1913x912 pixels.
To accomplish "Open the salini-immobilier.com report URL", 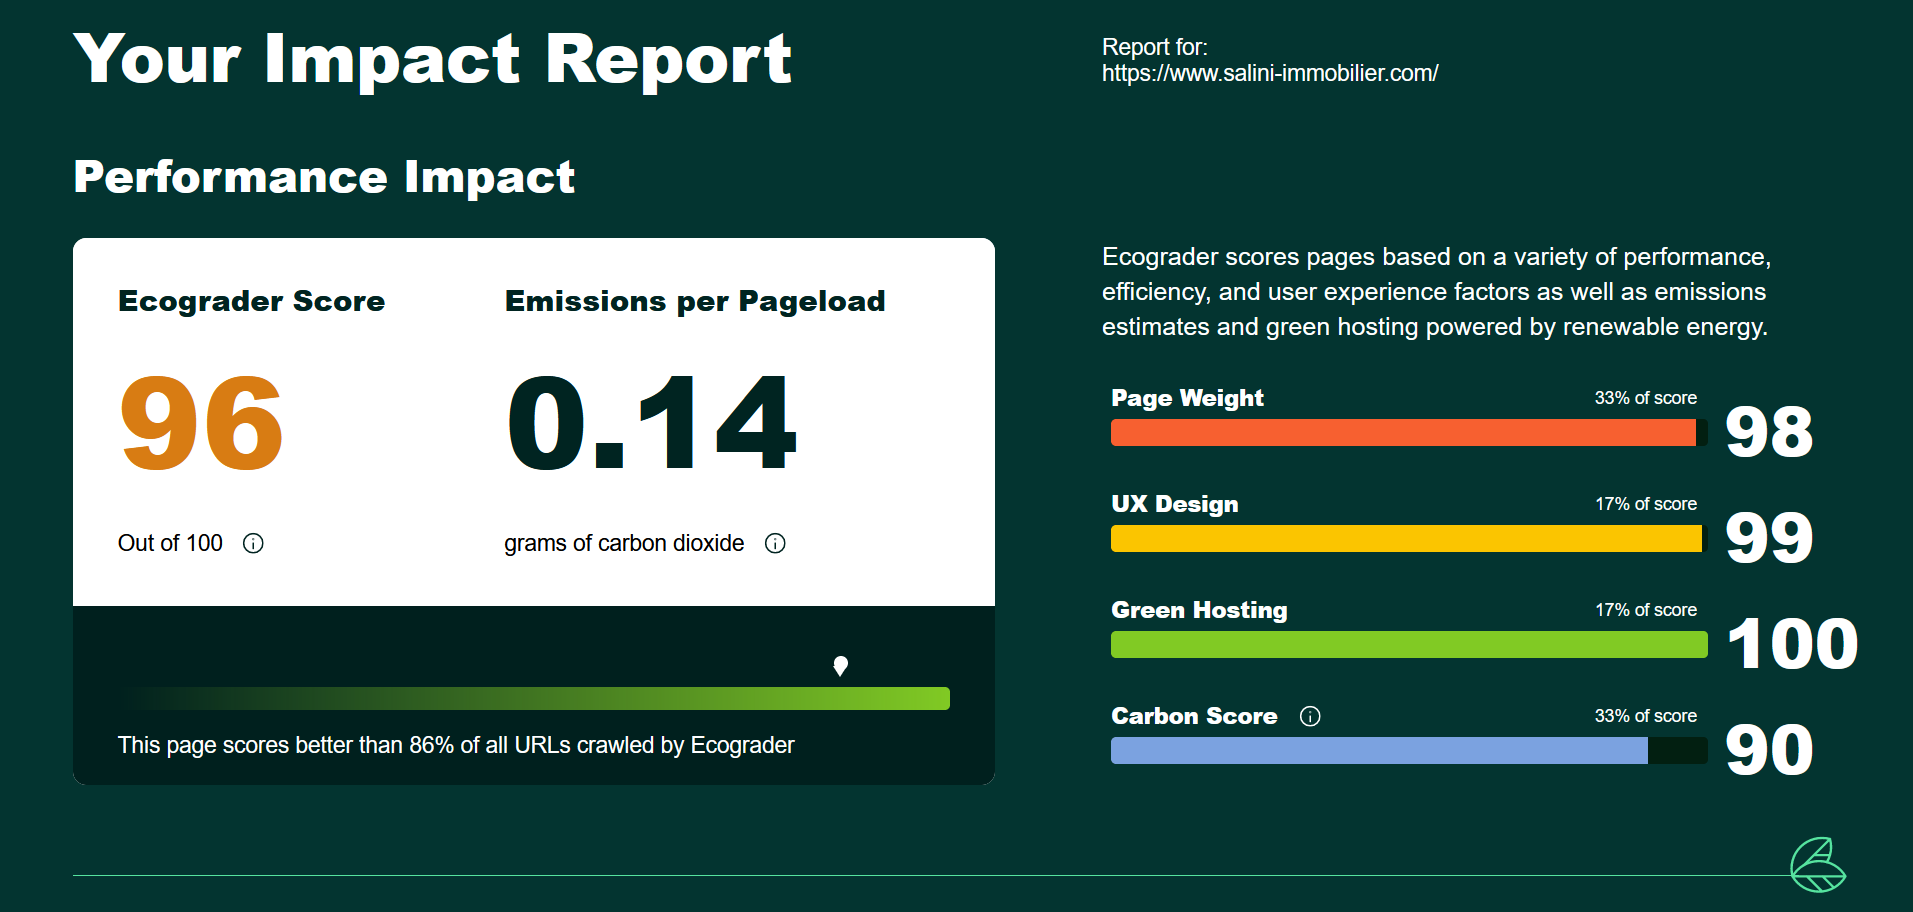I will (1270, 73).
